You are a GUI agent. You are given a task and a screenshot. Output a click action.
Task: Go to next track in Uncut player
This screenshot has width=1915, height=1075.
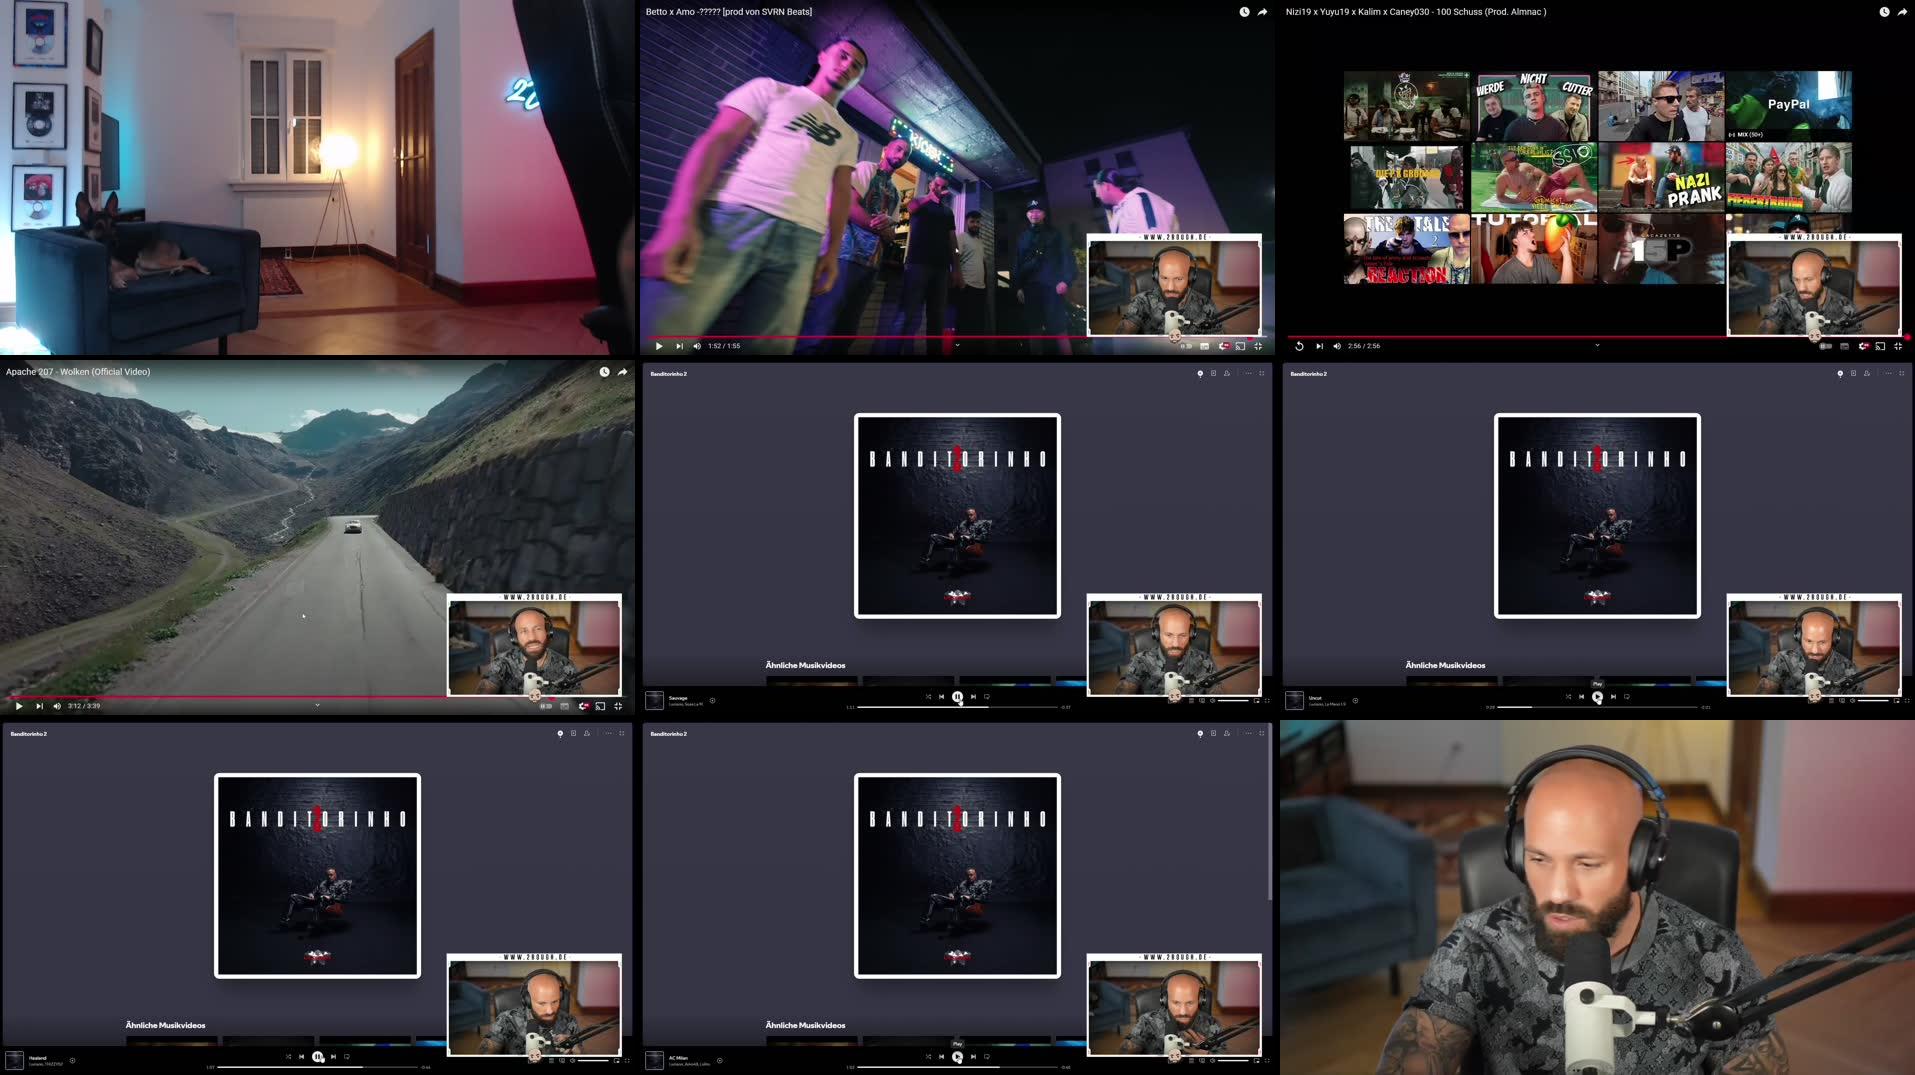click(1613, 697)
